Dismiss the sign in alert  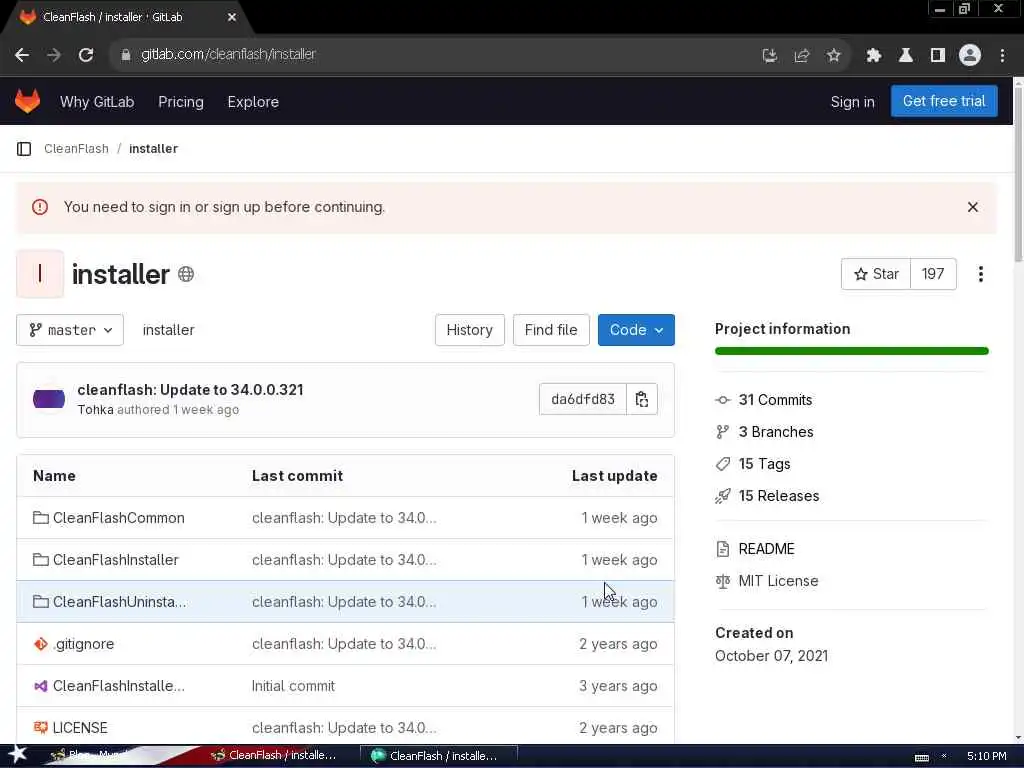click(x=972, y=207)
